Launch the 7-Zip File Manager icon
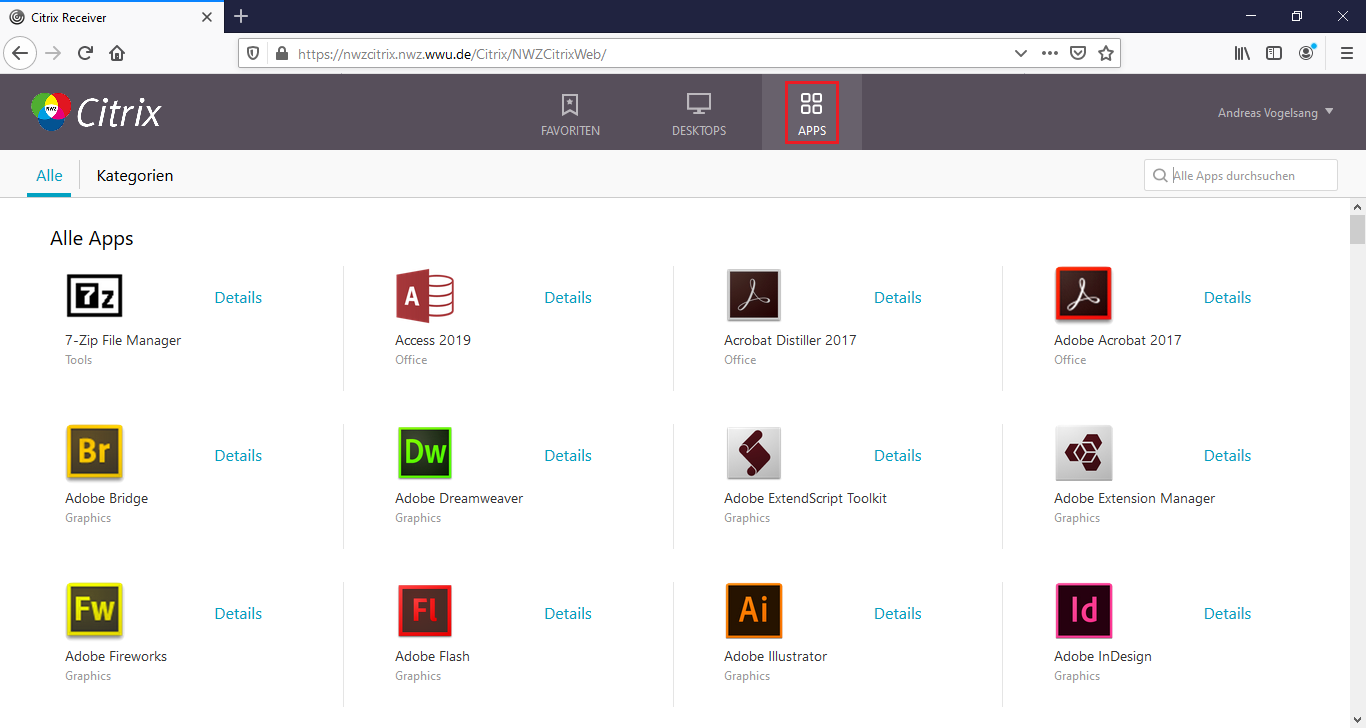This screenshot has width=1366, height=728. (x=94, y=296)
